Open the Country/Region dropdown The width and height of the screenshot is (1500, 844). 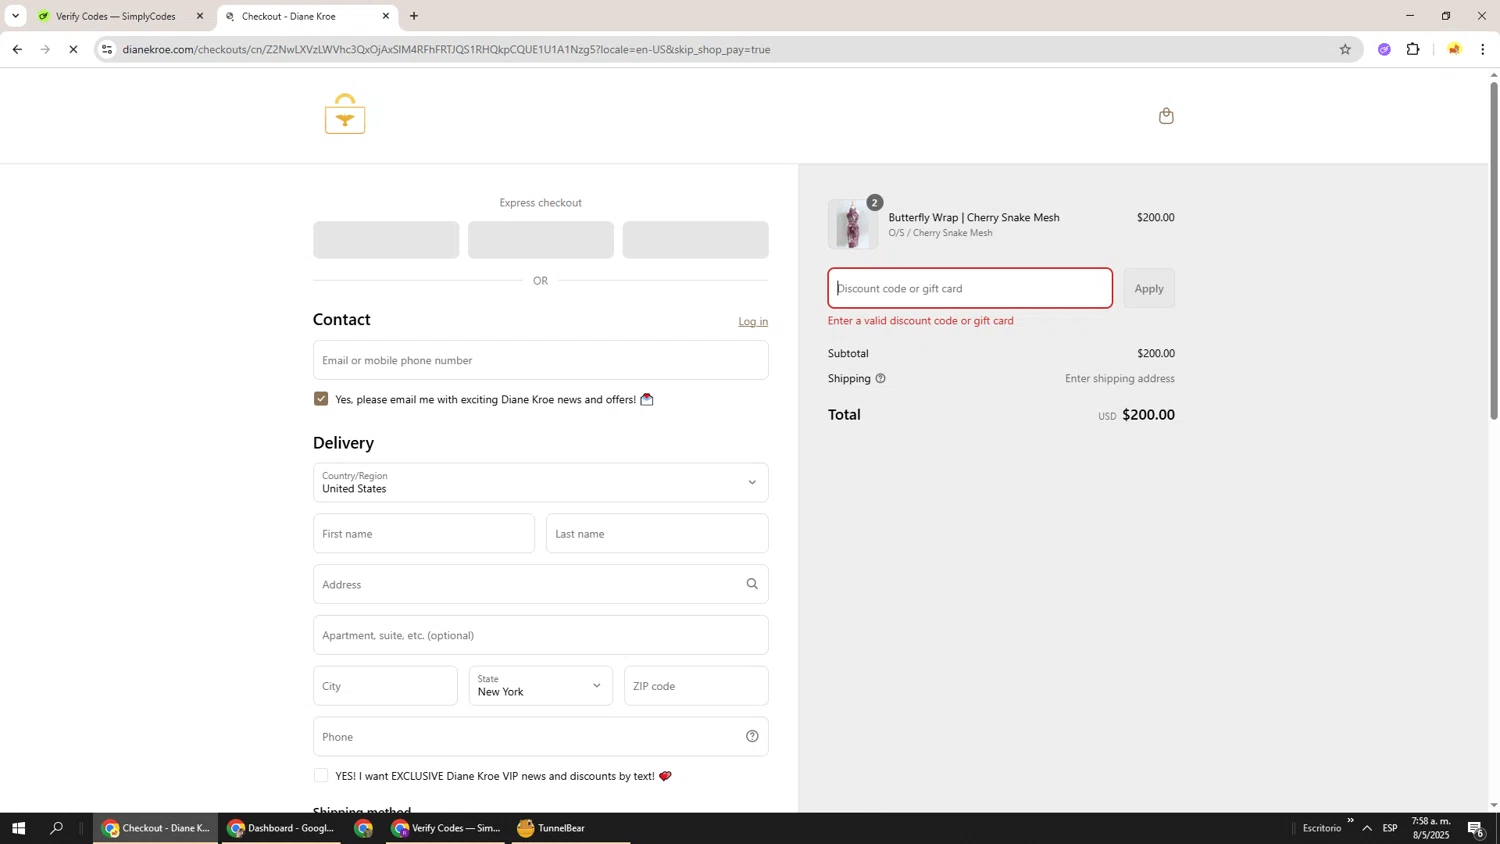(x=541, y=483)
